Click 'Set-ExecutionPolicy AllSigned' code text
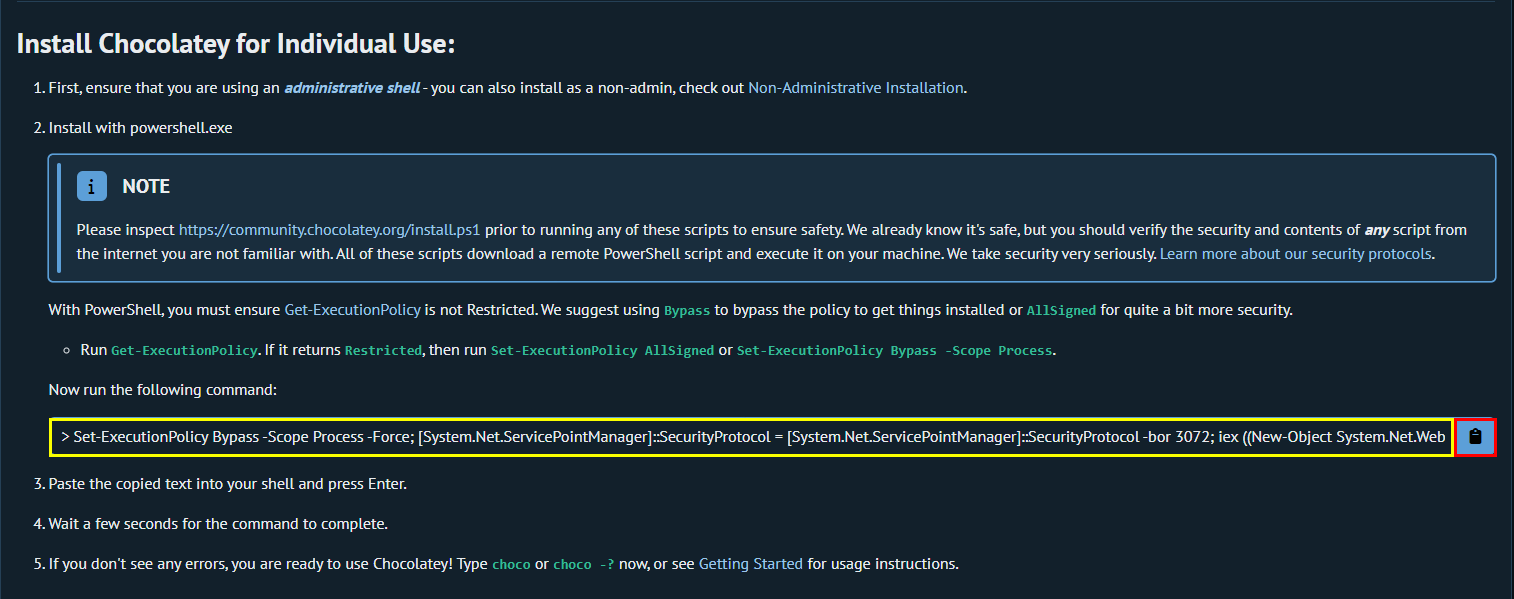The width and height of the screenshot is (1514, 599). point(602,350)
